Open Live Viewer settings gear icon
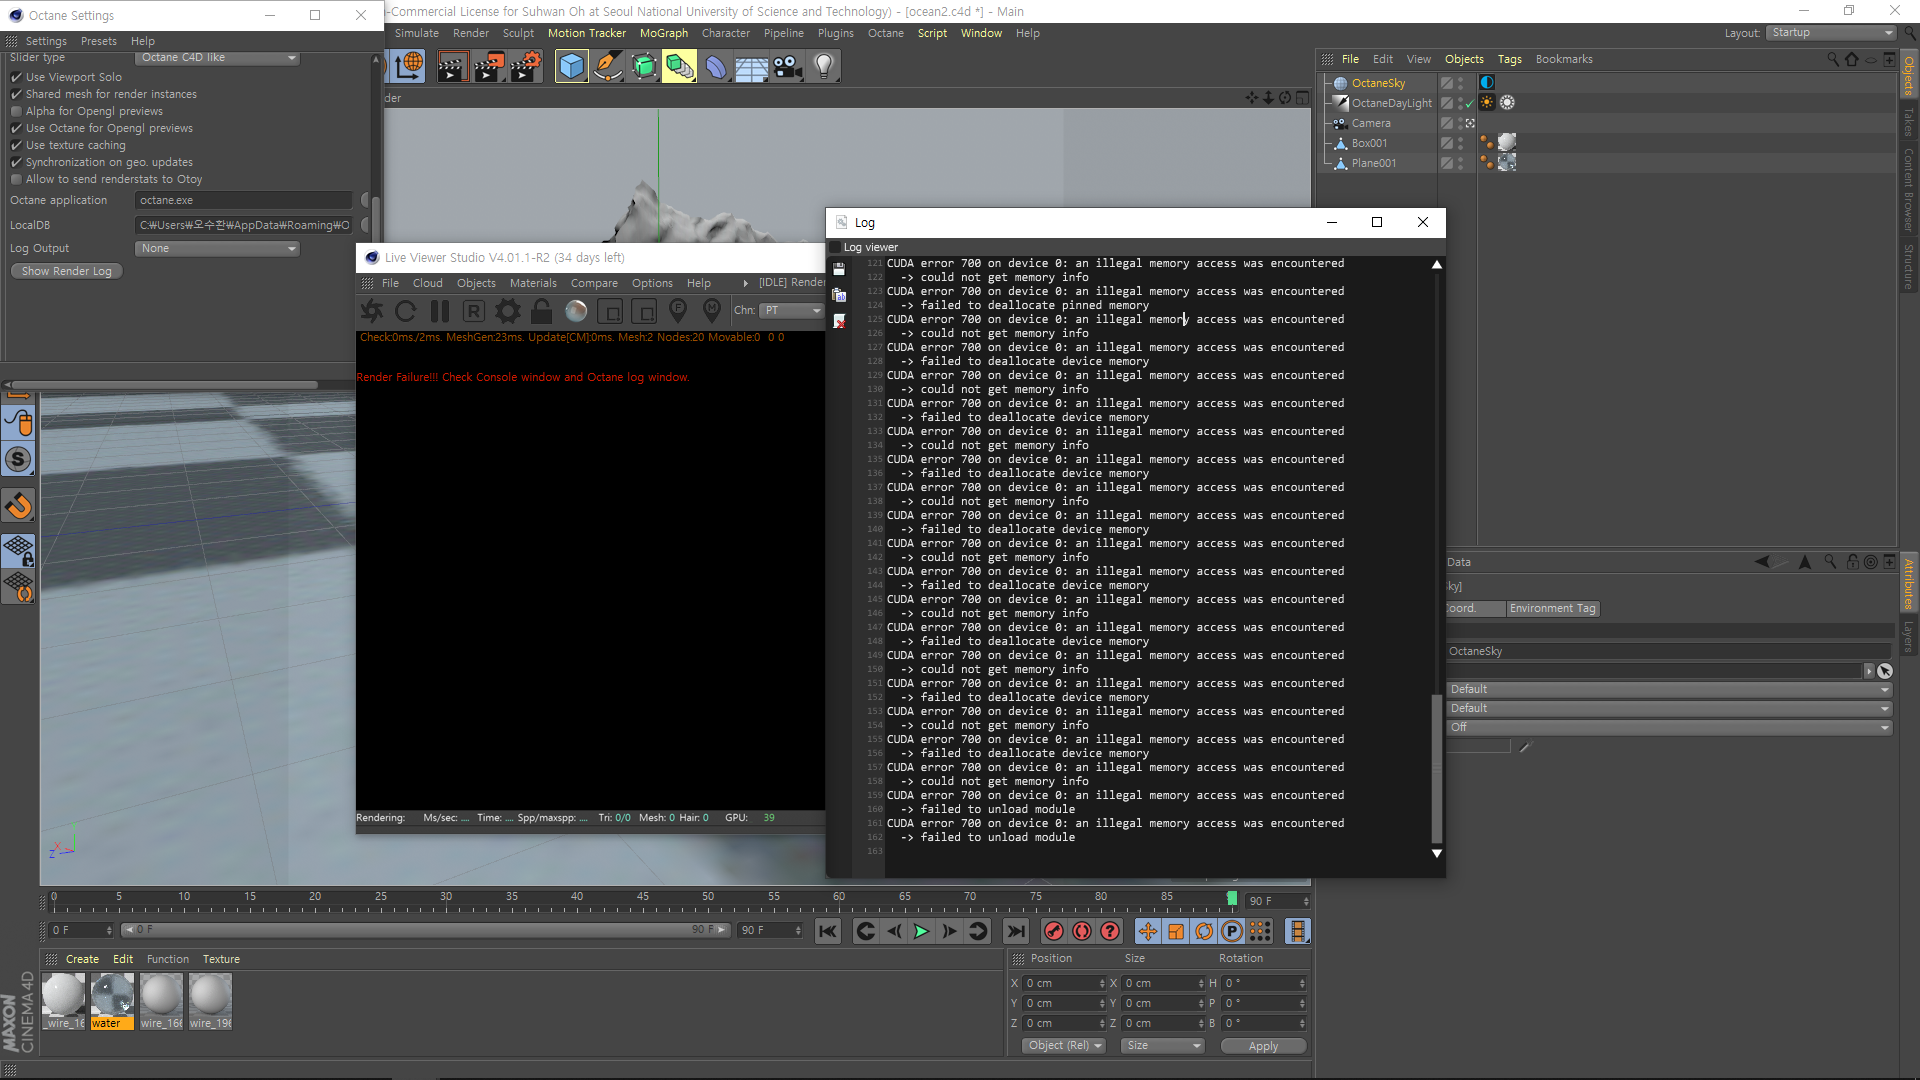Viewport: 1920px width, 1080px height. (508, 311)
